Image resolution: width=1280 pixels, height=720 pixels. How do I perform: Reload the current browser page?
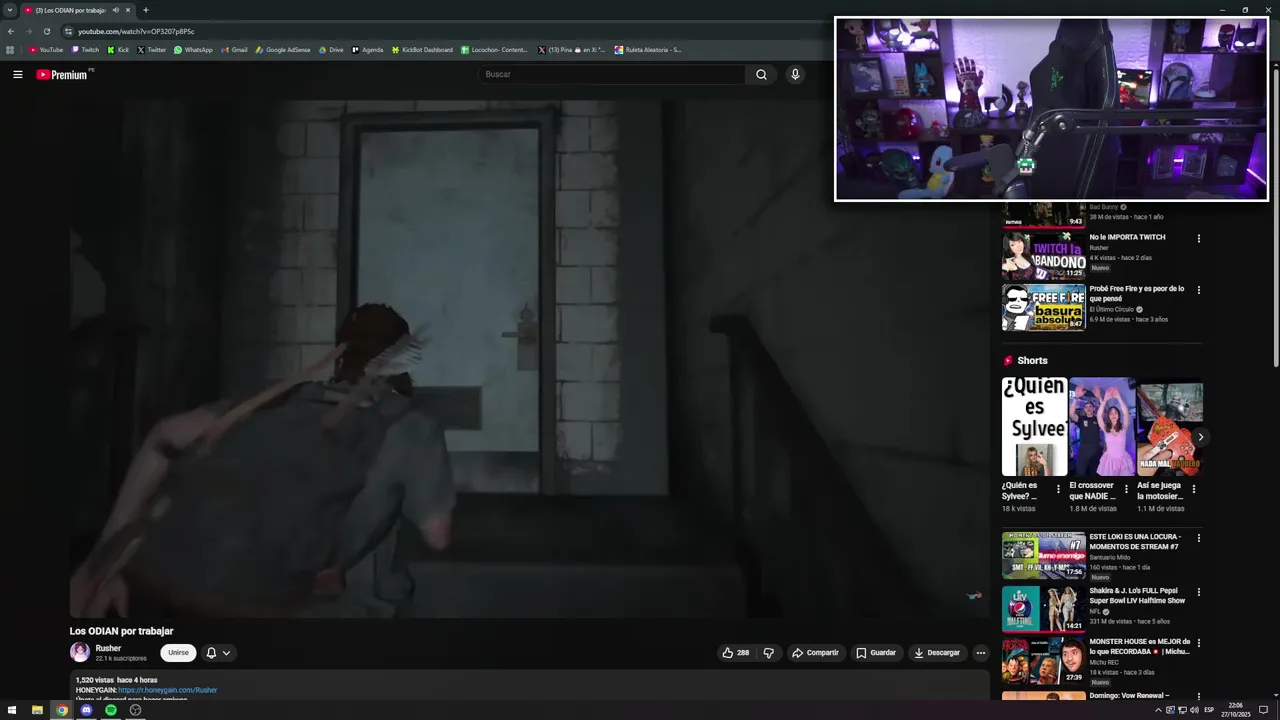[47, 31]
